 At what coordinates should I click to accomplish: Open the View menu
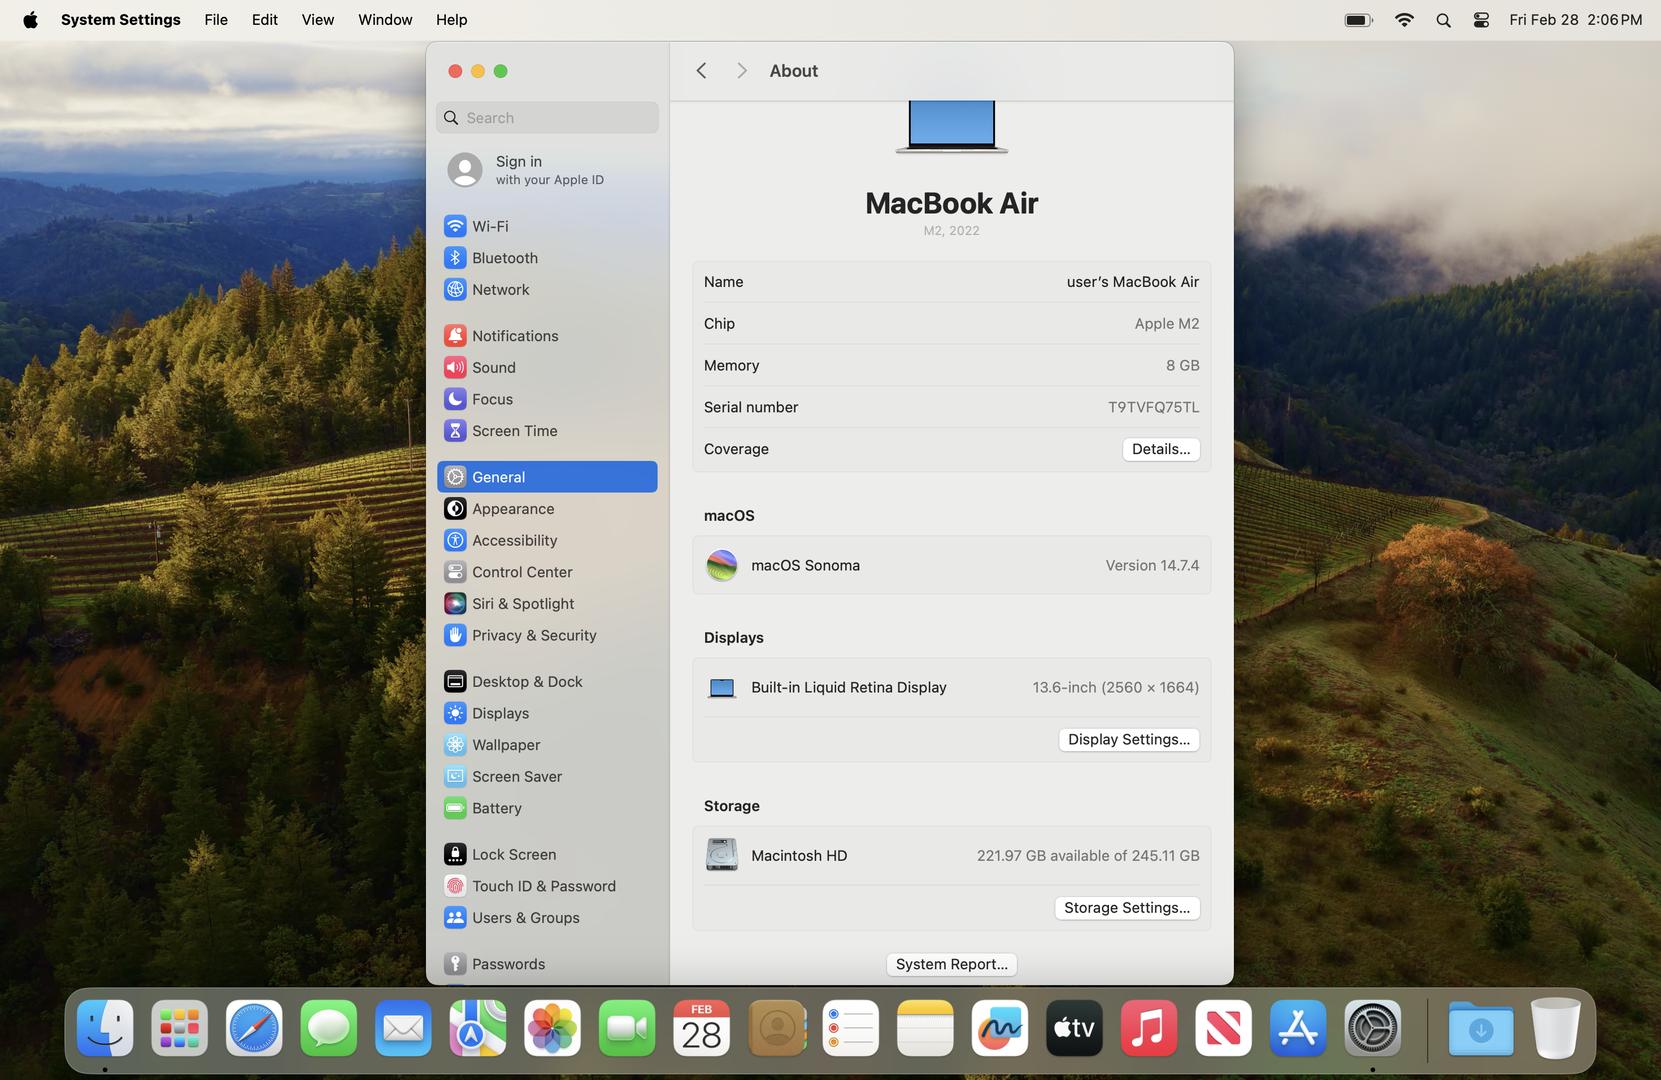point(317,20)
